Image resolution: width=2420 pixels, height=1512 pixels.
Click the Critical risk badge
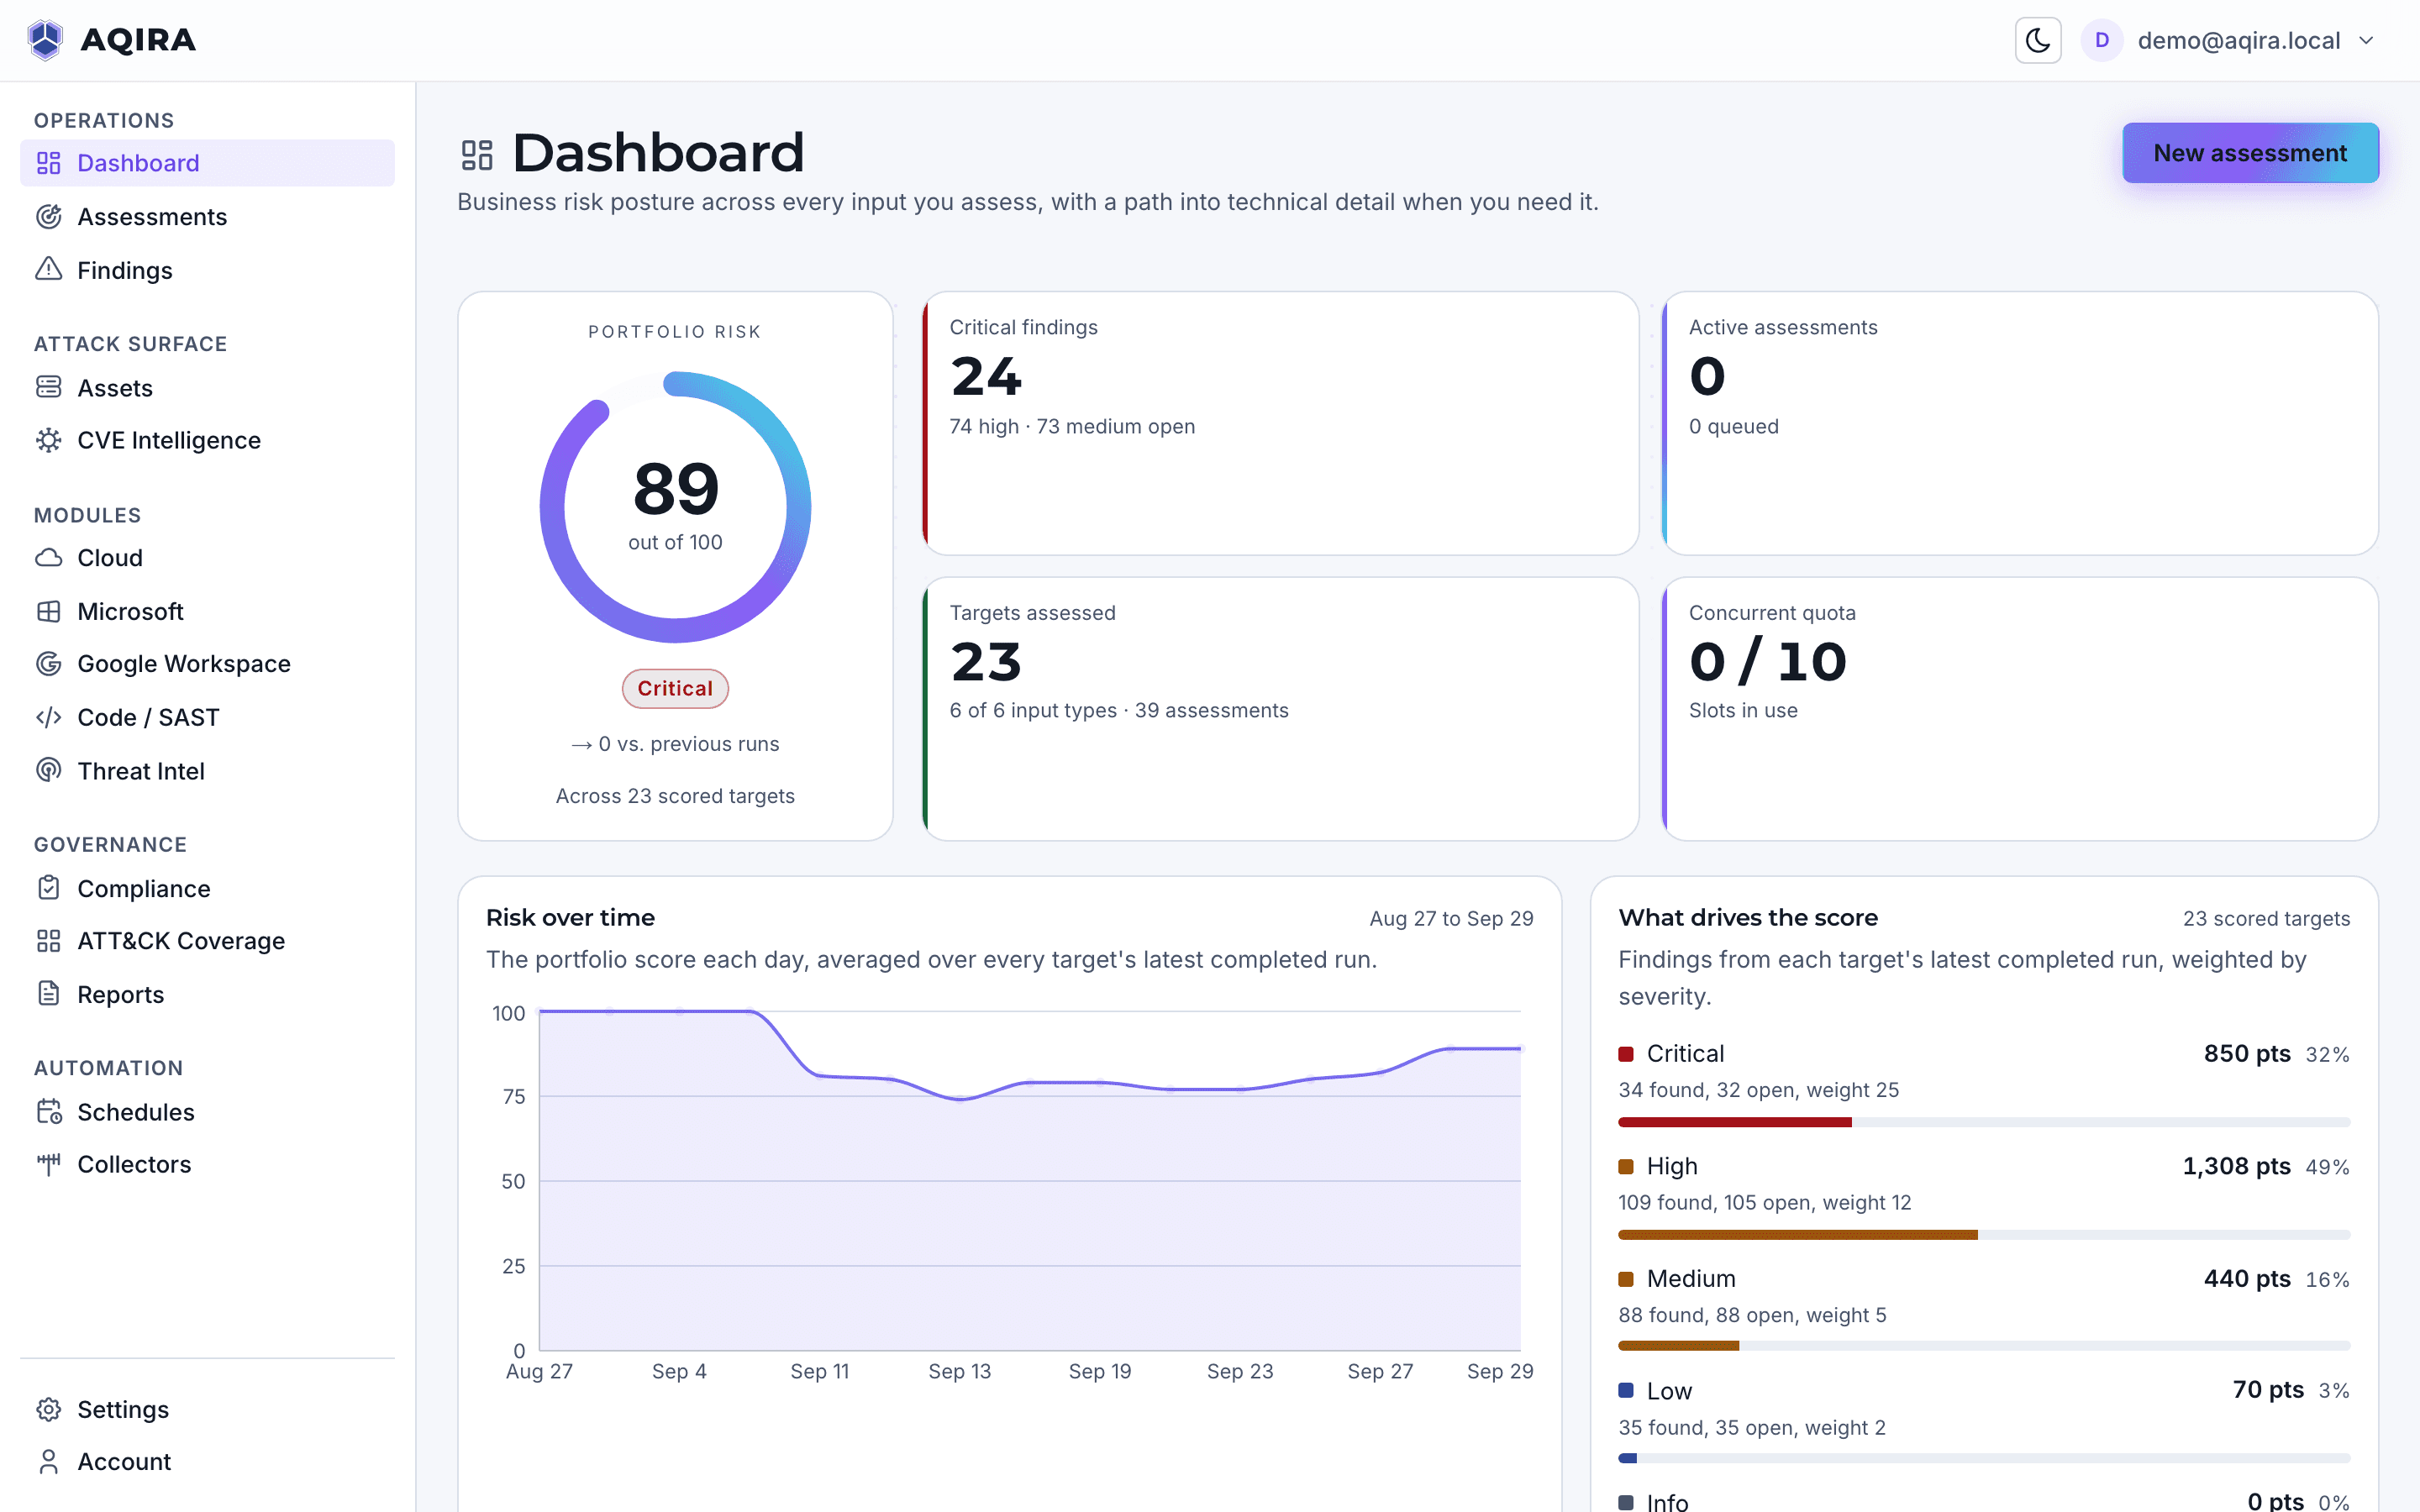[x=675, y=688]
